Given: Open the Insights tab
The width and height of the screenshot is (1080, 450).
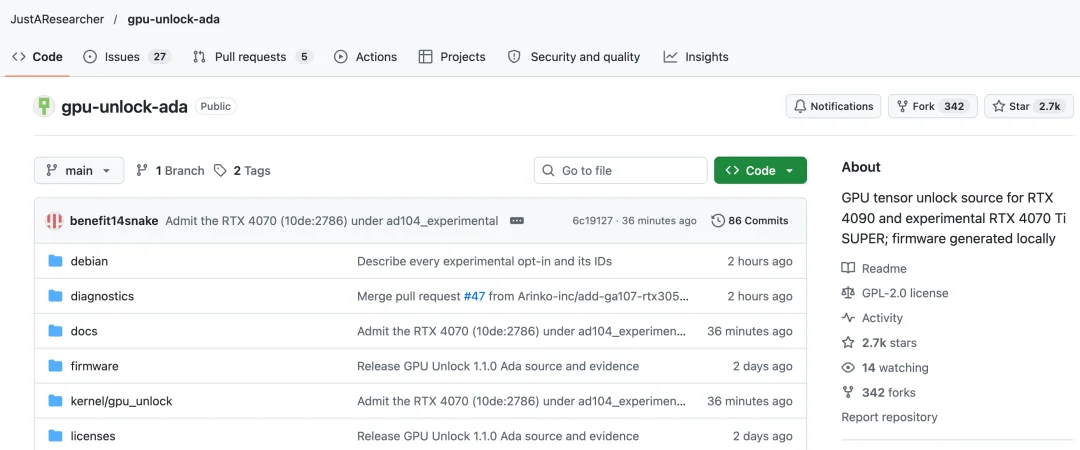Looking at the screenshot, I should point(696,57).
